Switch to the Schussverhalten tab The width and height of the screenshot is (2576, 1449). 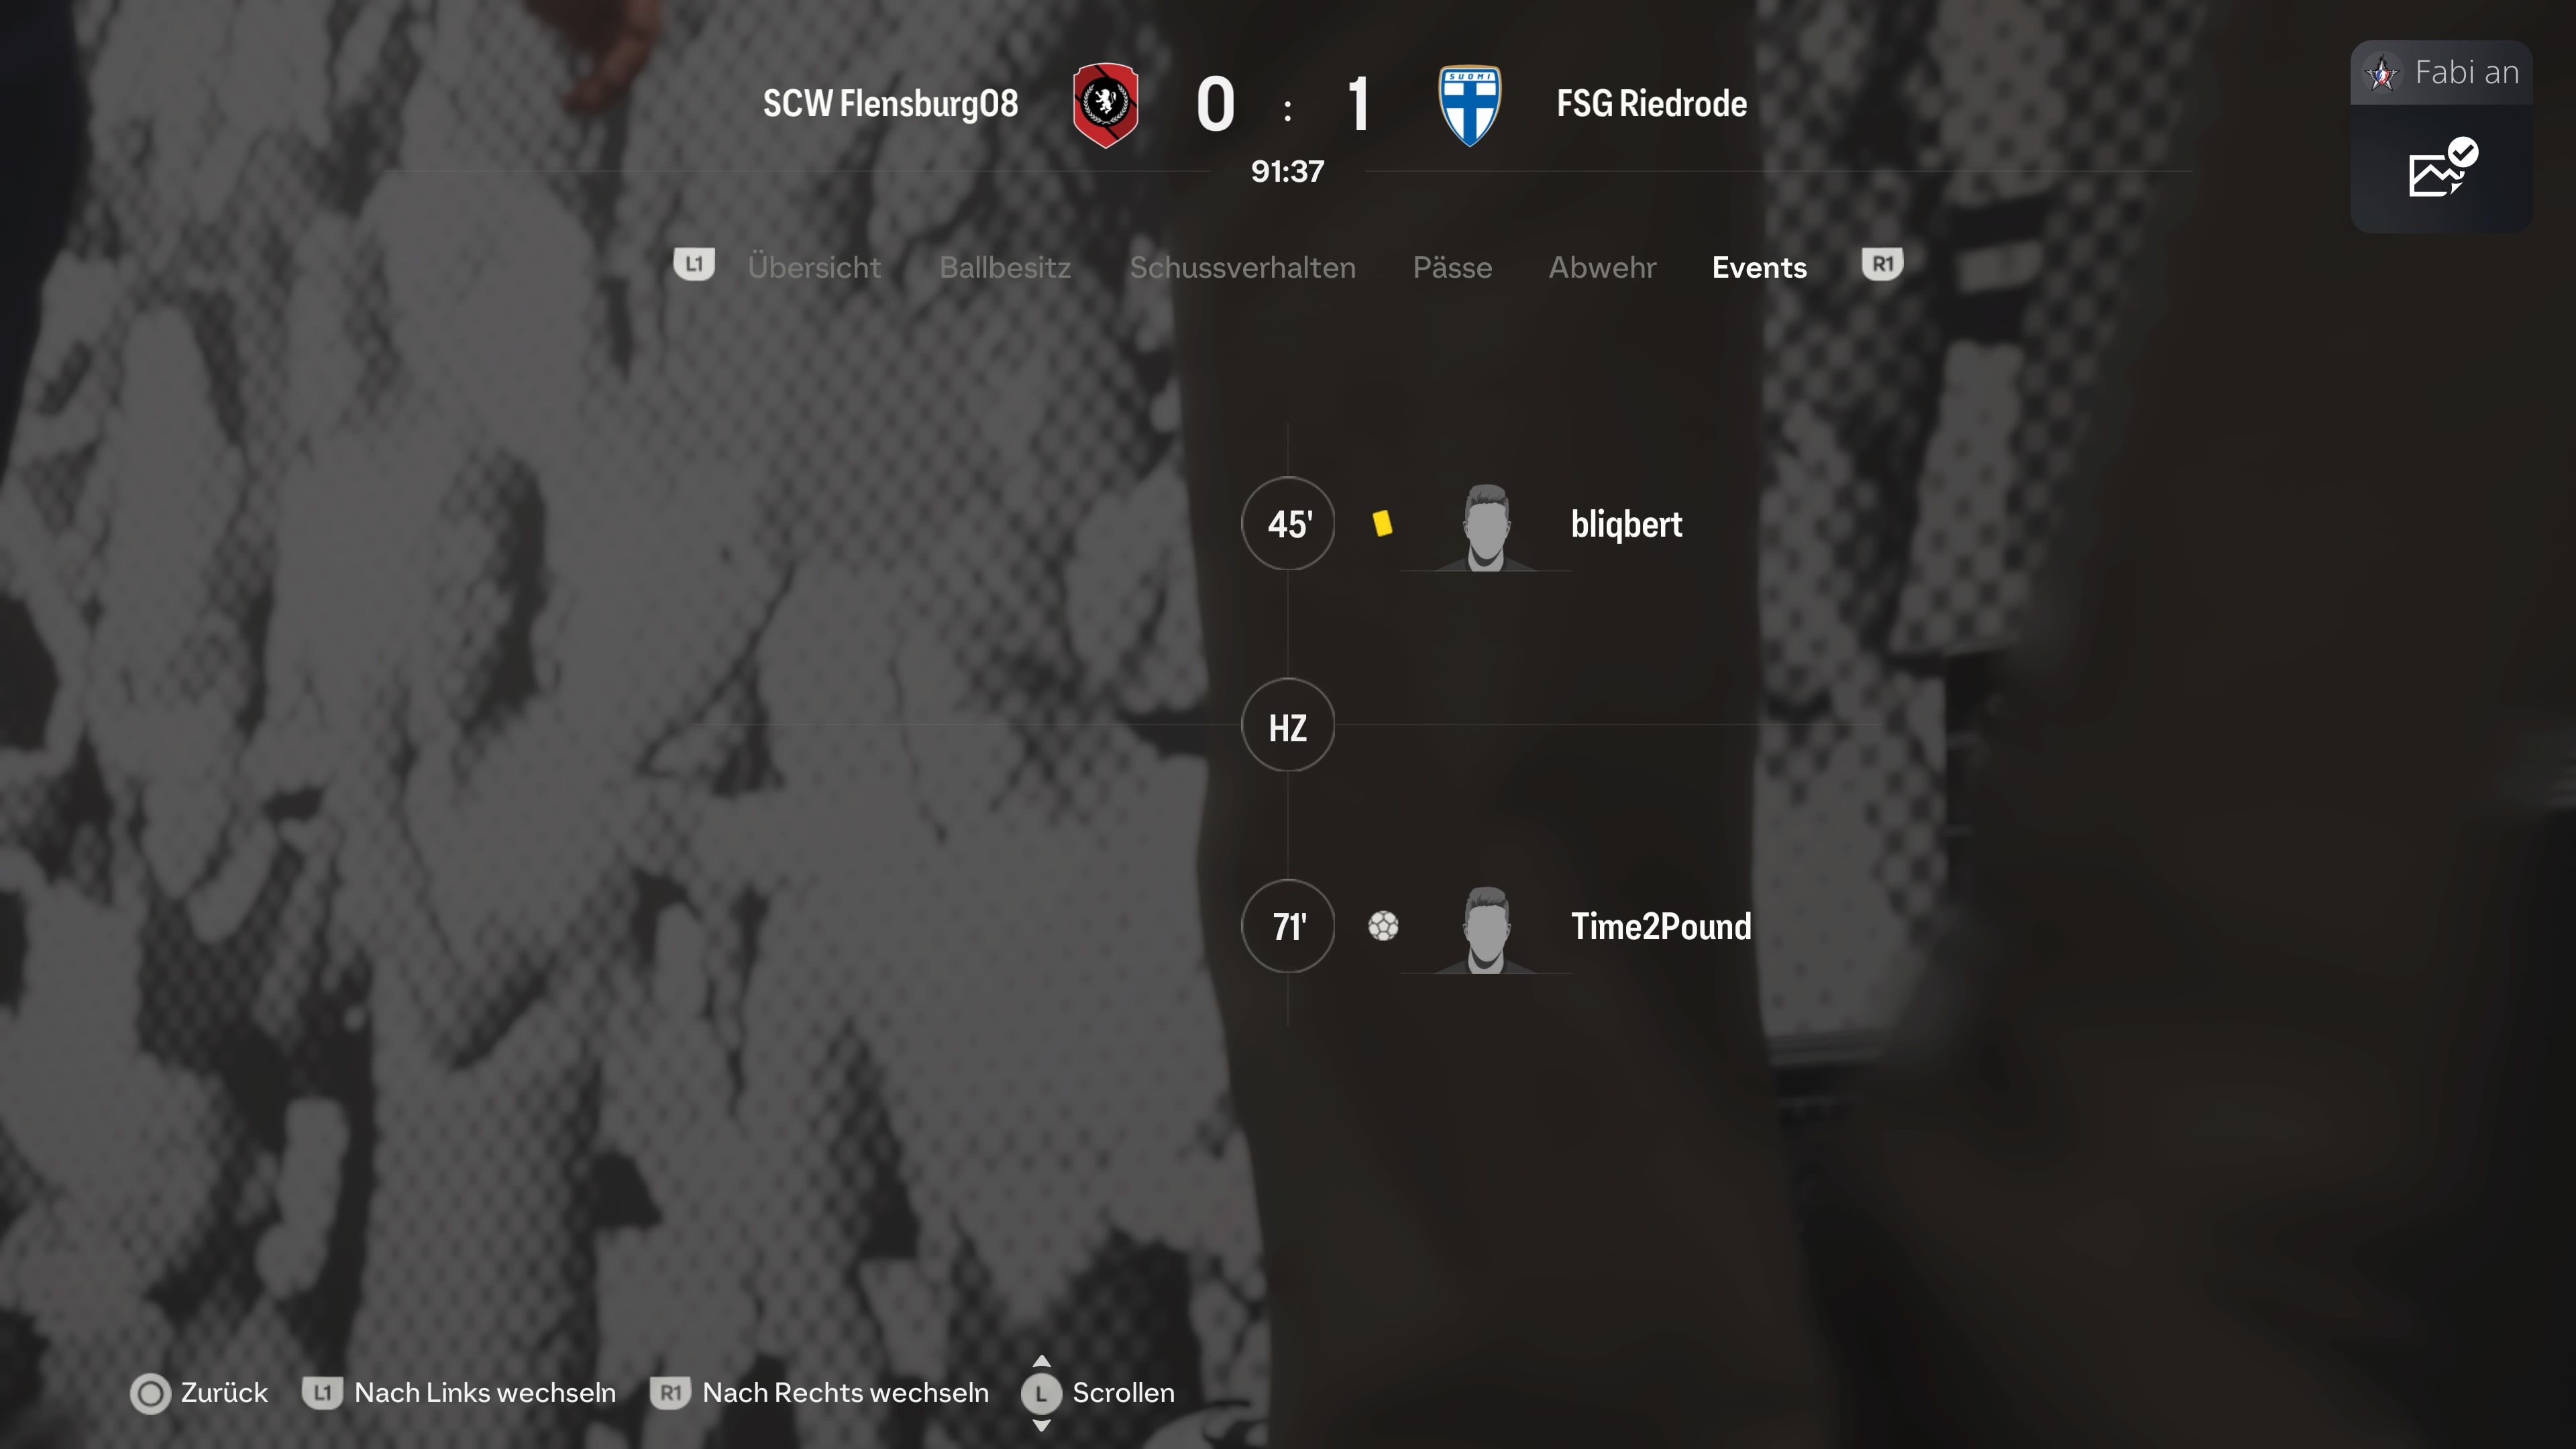click(1243, 267)
